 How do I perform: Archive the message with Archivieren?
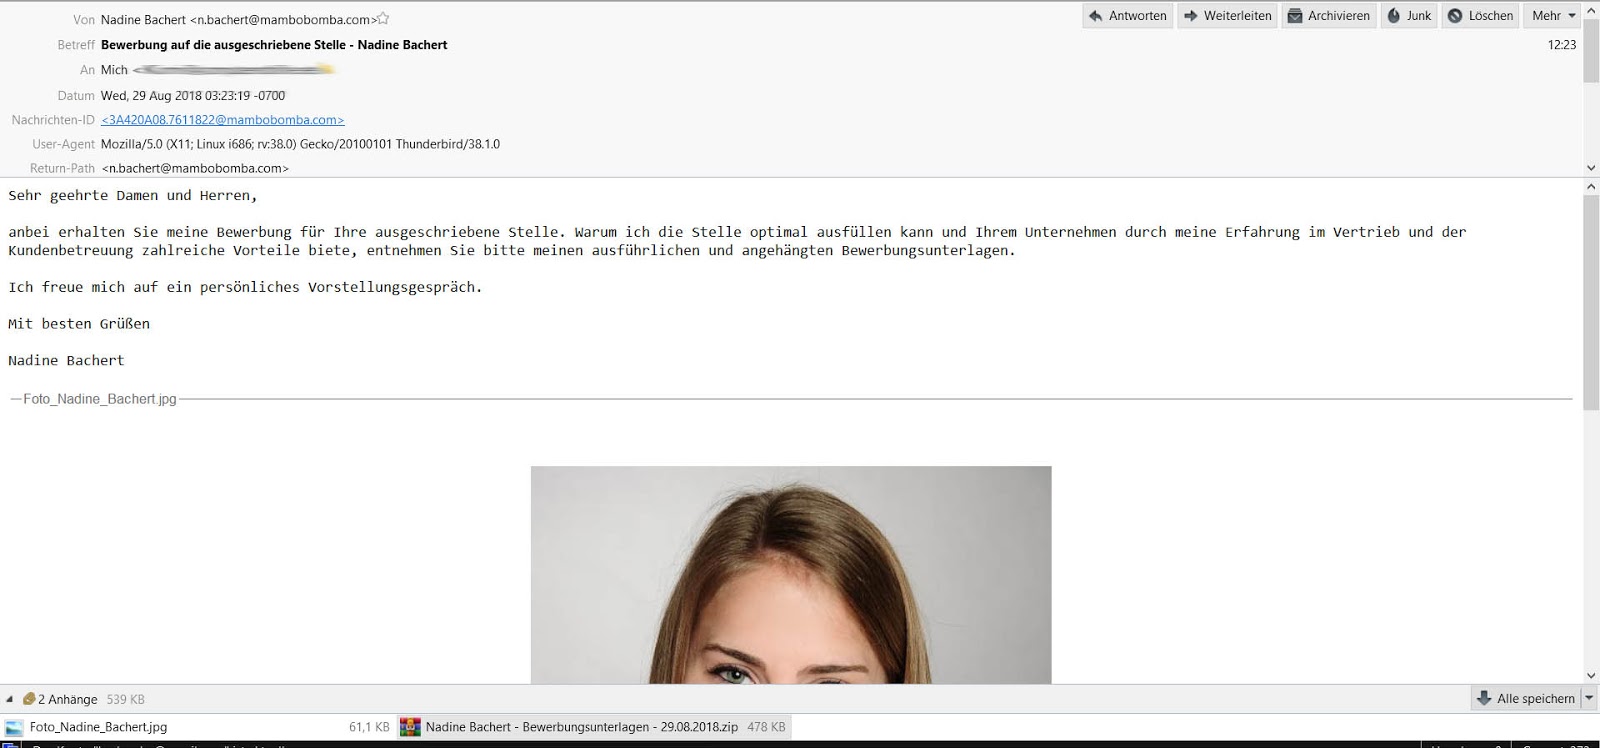tap(1329, 16)
